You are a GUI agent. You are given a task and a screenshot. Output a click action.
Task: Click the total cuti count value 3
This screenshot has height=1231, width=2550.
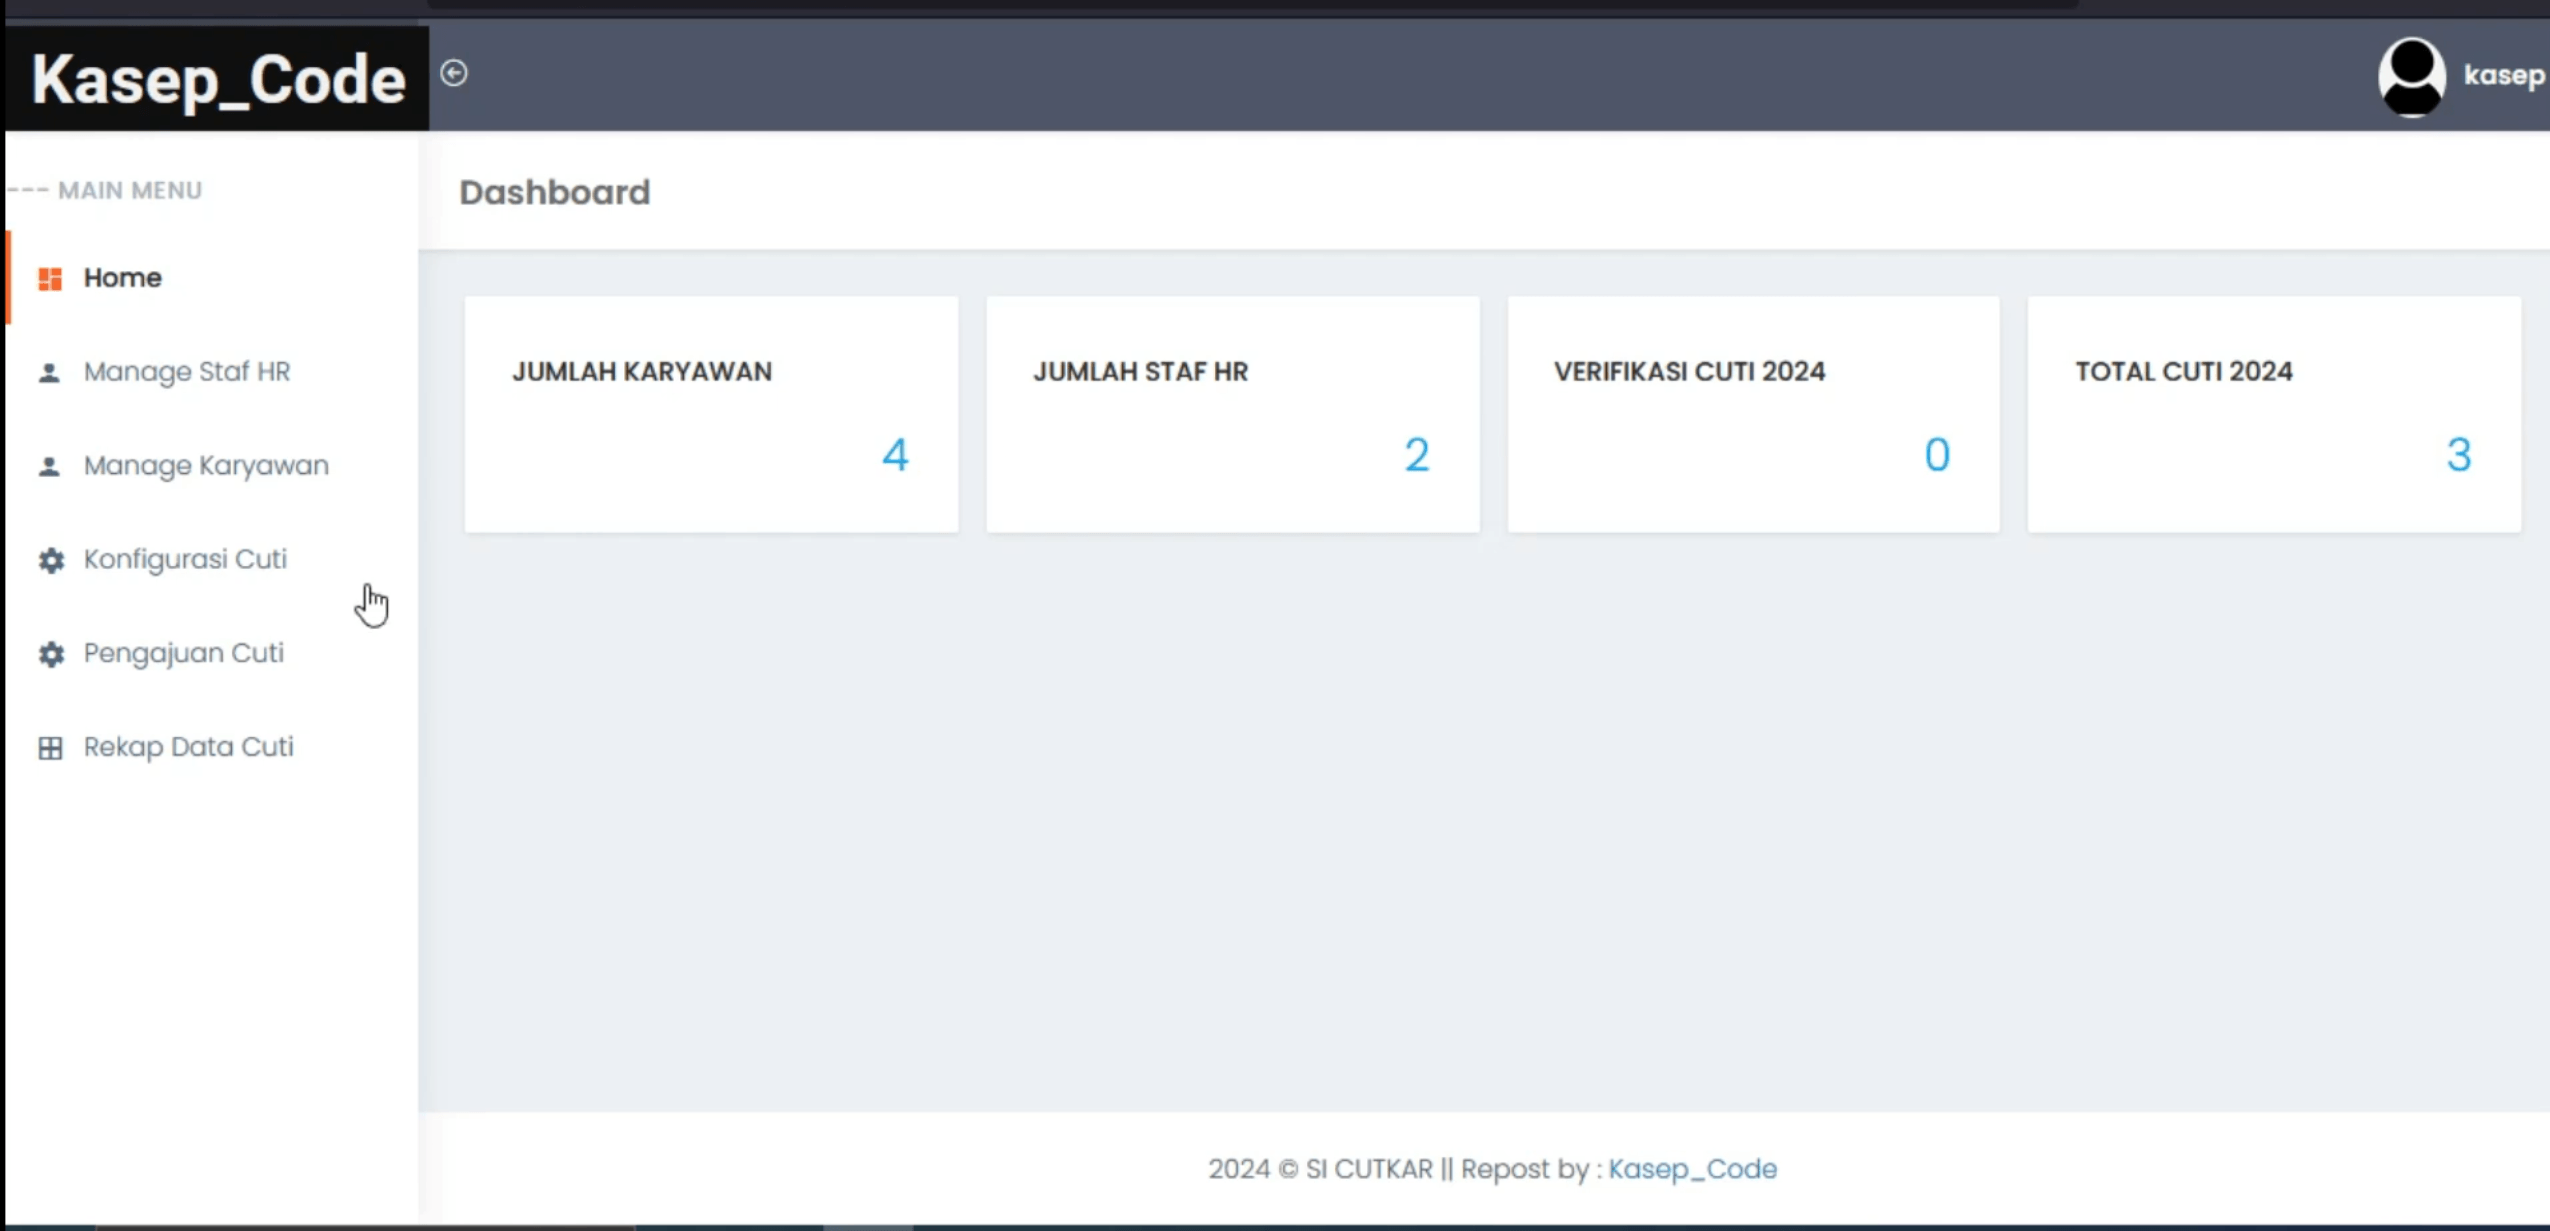[2459, 455]
